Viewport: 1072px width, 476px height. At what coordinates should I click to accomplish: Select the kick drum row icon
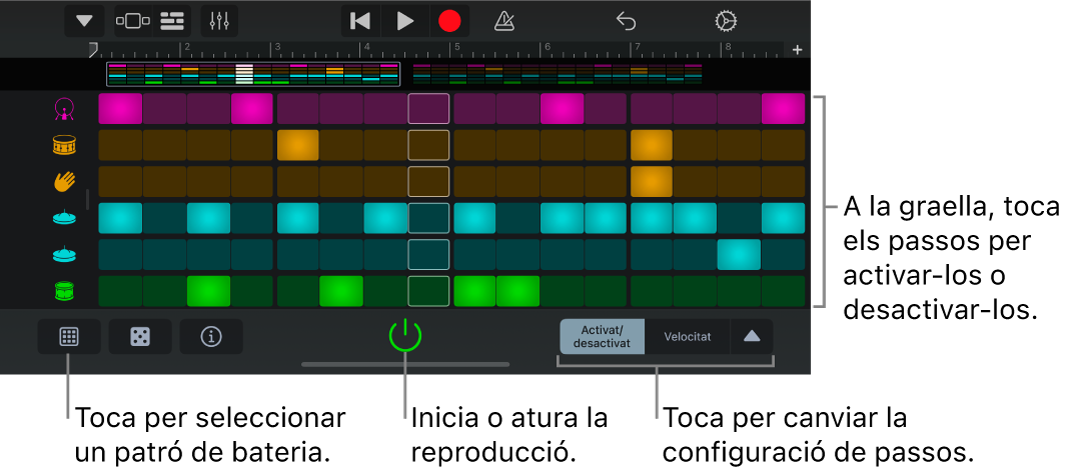coord(65,109)
